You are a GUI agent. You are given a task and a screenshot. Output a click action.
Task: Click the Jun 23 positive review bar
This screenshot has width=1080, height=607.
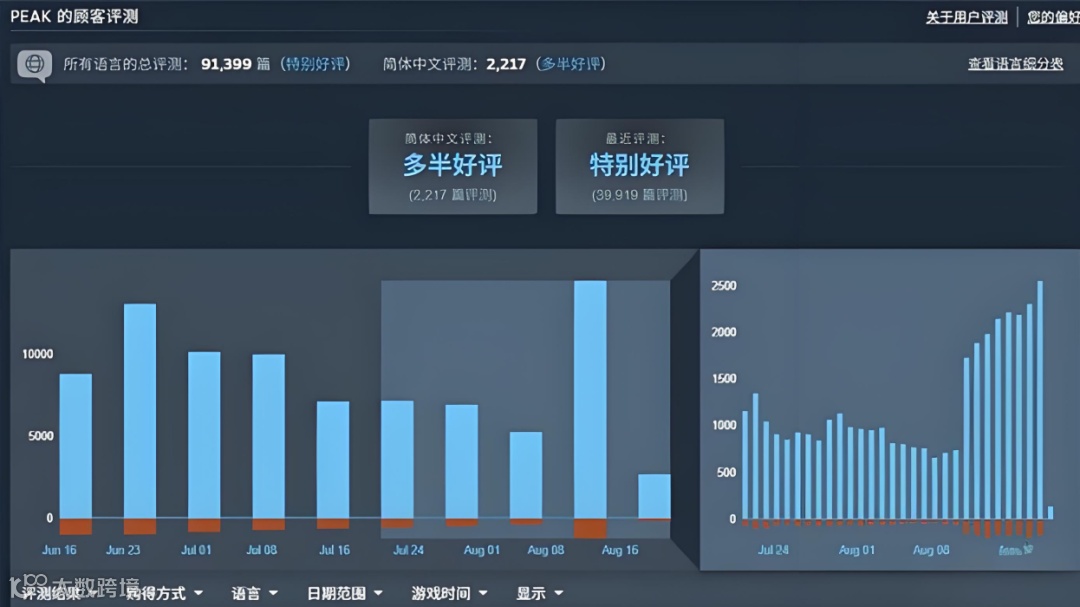140,411
